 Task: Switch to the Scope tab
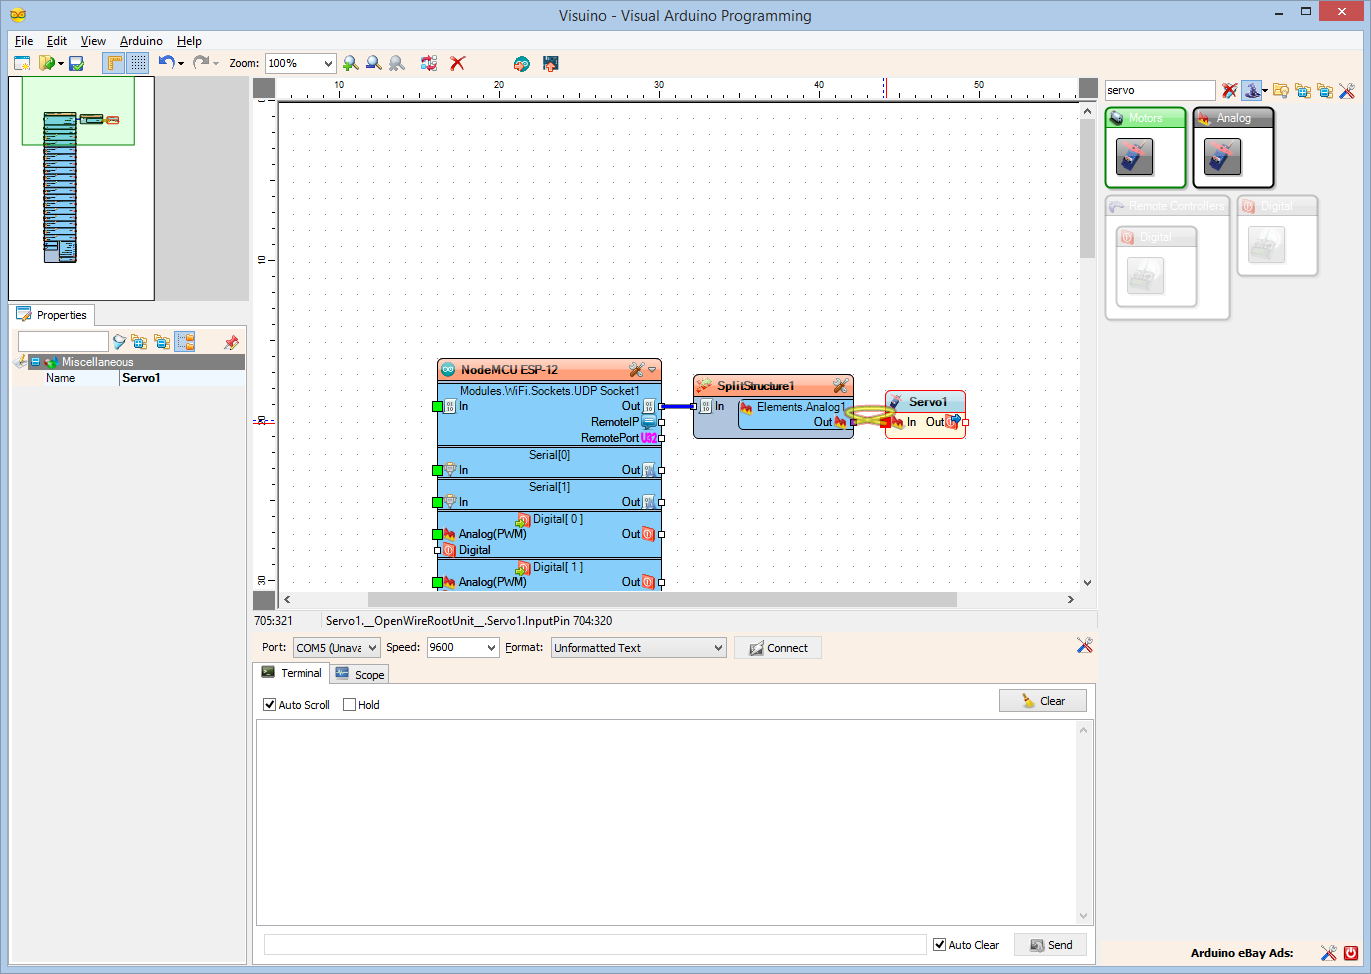[x=358, y=673]
